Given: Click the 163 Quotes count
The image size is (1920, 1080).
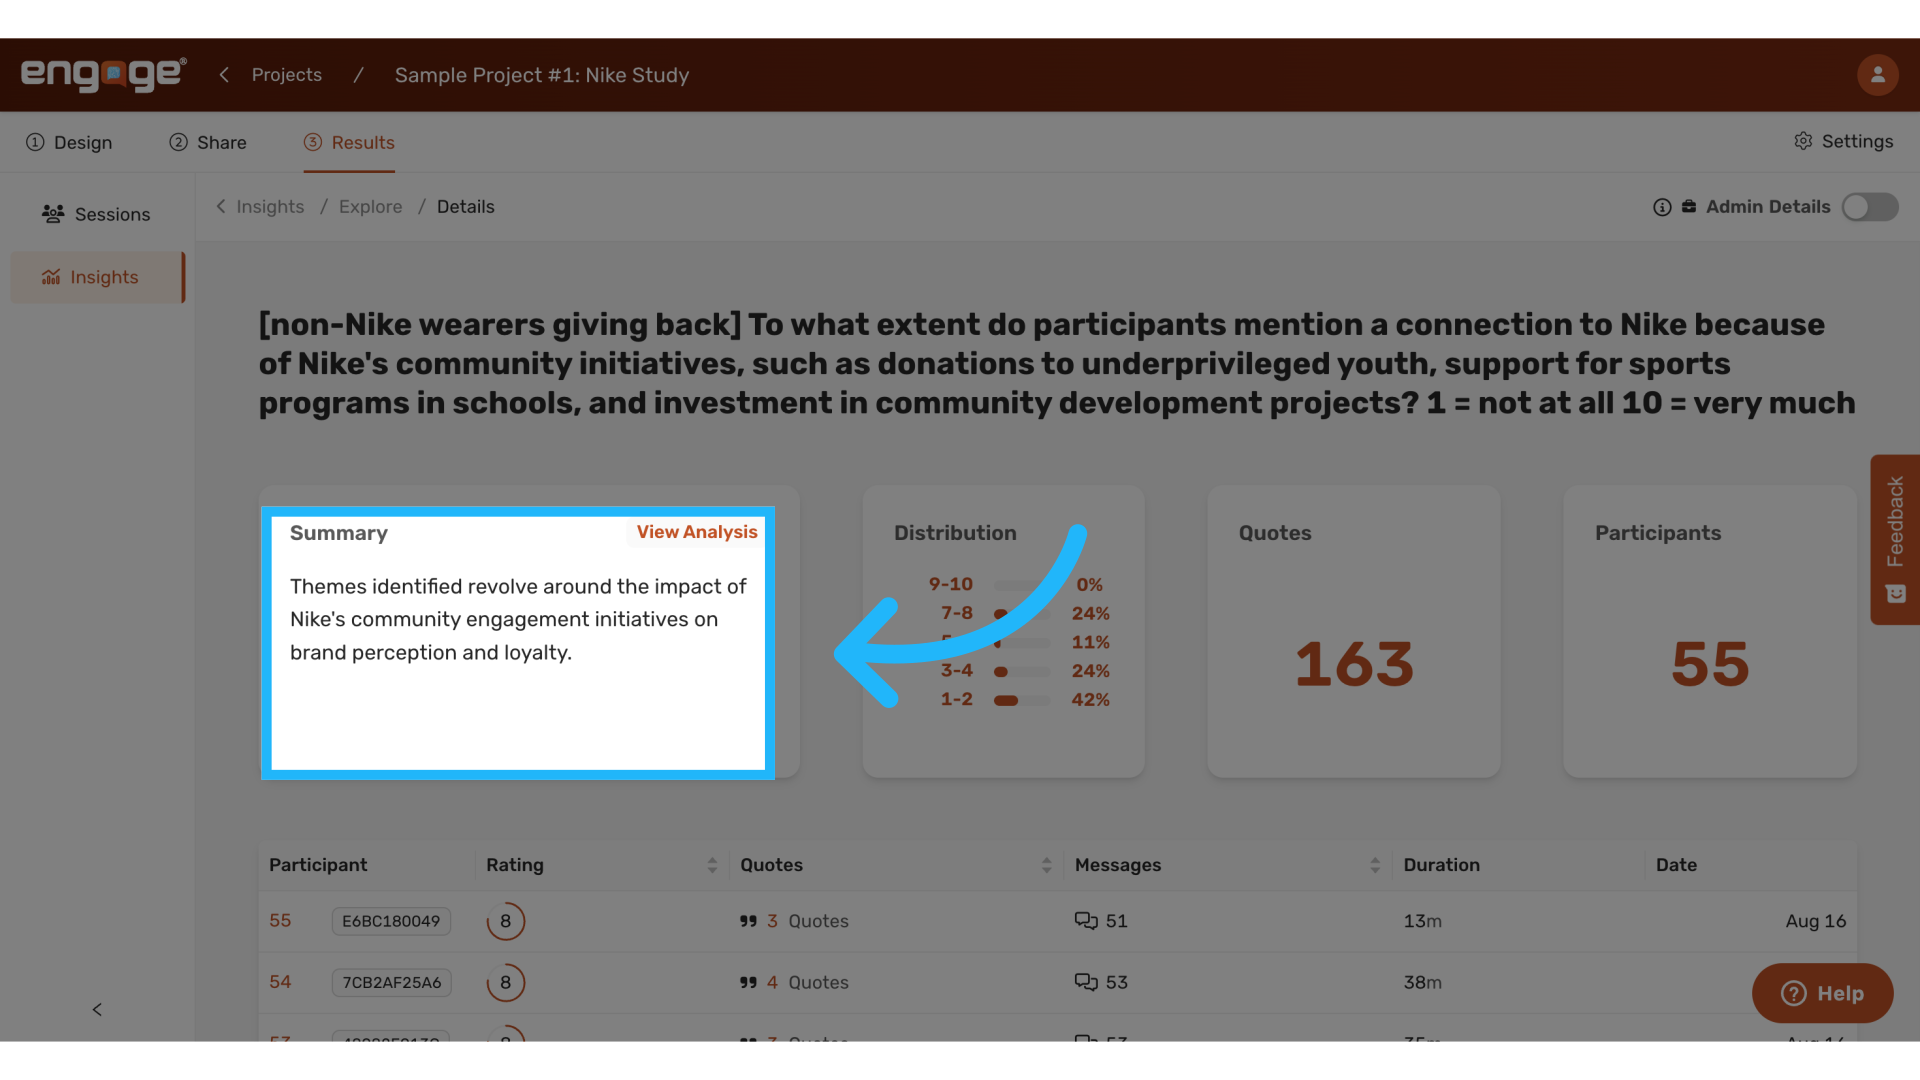Looking at the screenshot, I should 1354,664.
